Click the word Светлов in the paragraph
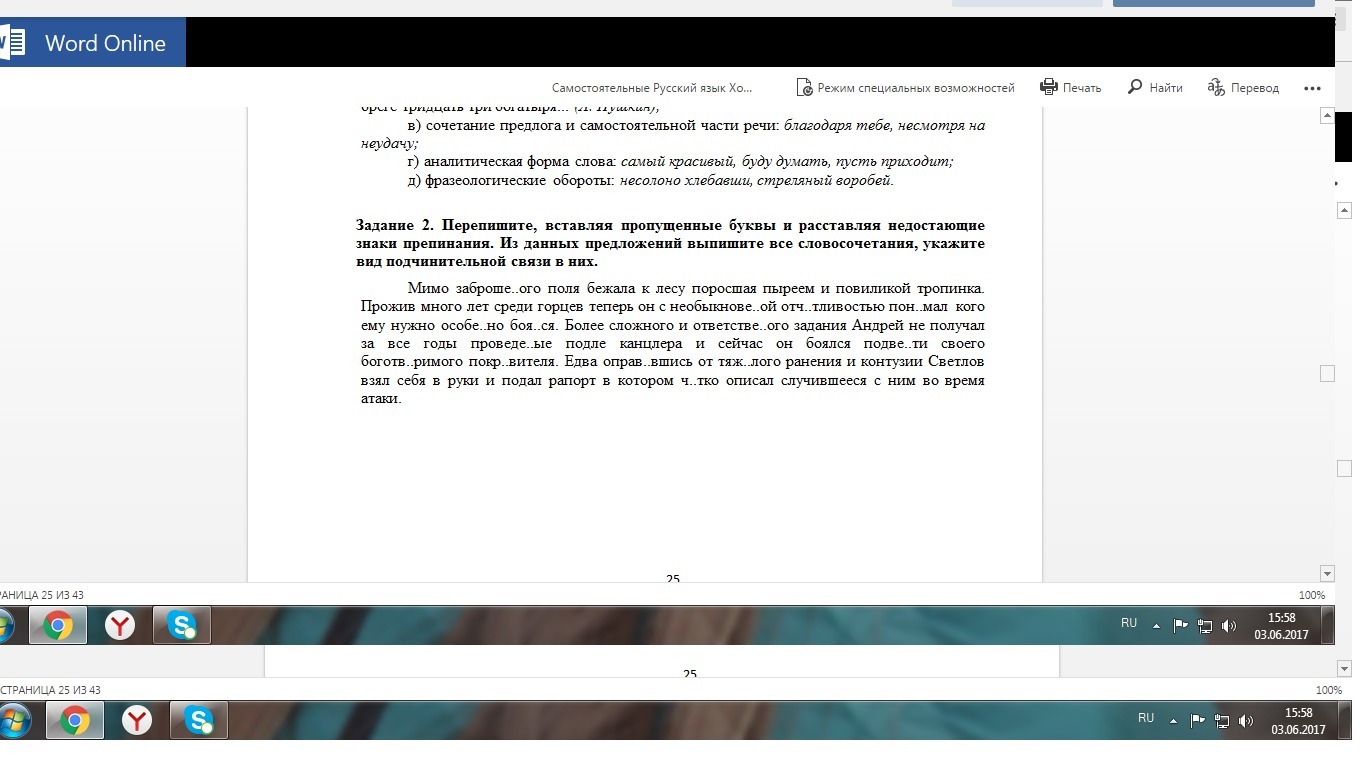Viewport: 1366px width, 768px height. click(x=956, y=361)
